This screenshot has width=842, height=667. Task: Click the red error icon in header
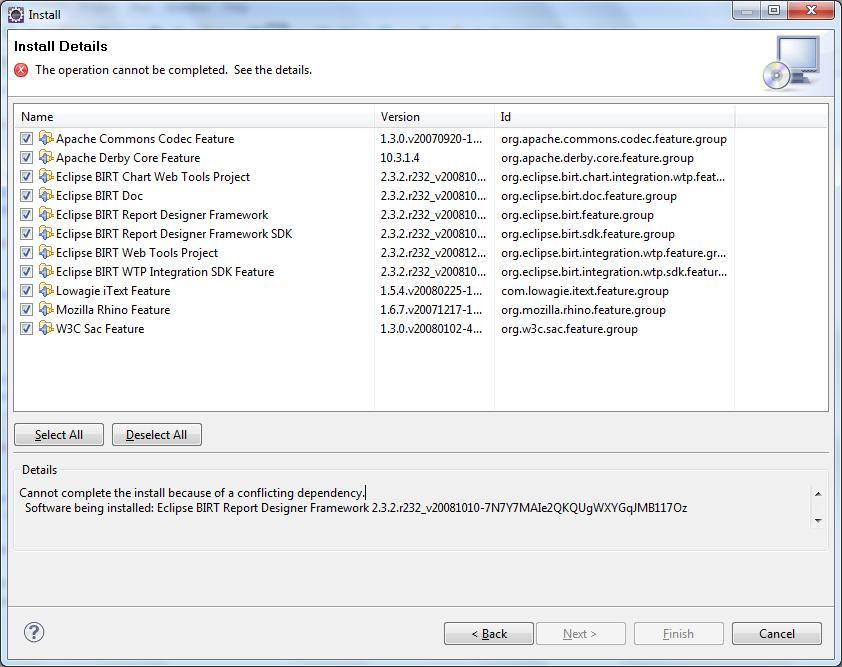(21, 70)
